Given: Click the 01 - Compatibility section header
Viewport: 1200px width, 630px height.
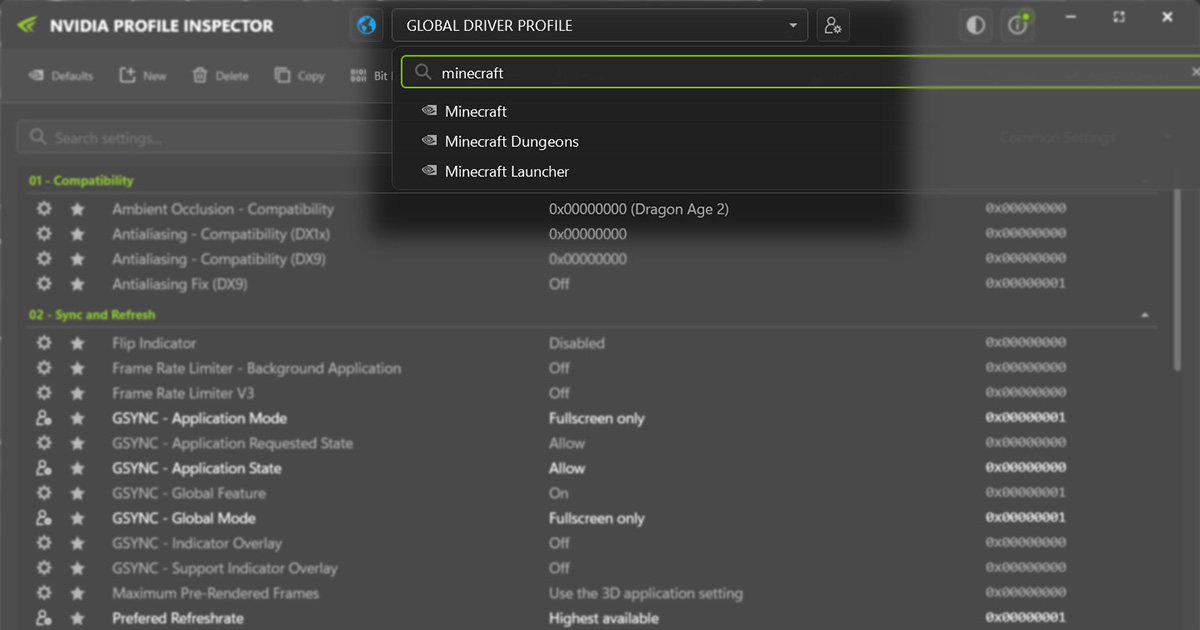Looking at the screenshot, I should coord(81,181).
